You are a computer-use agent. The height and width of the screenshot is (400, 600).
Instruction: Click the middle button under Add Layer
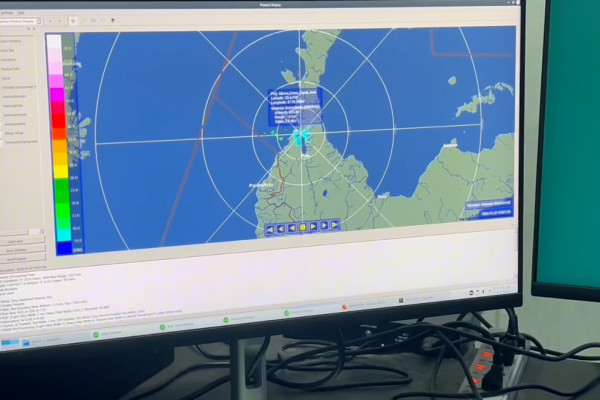coord(20,250)
